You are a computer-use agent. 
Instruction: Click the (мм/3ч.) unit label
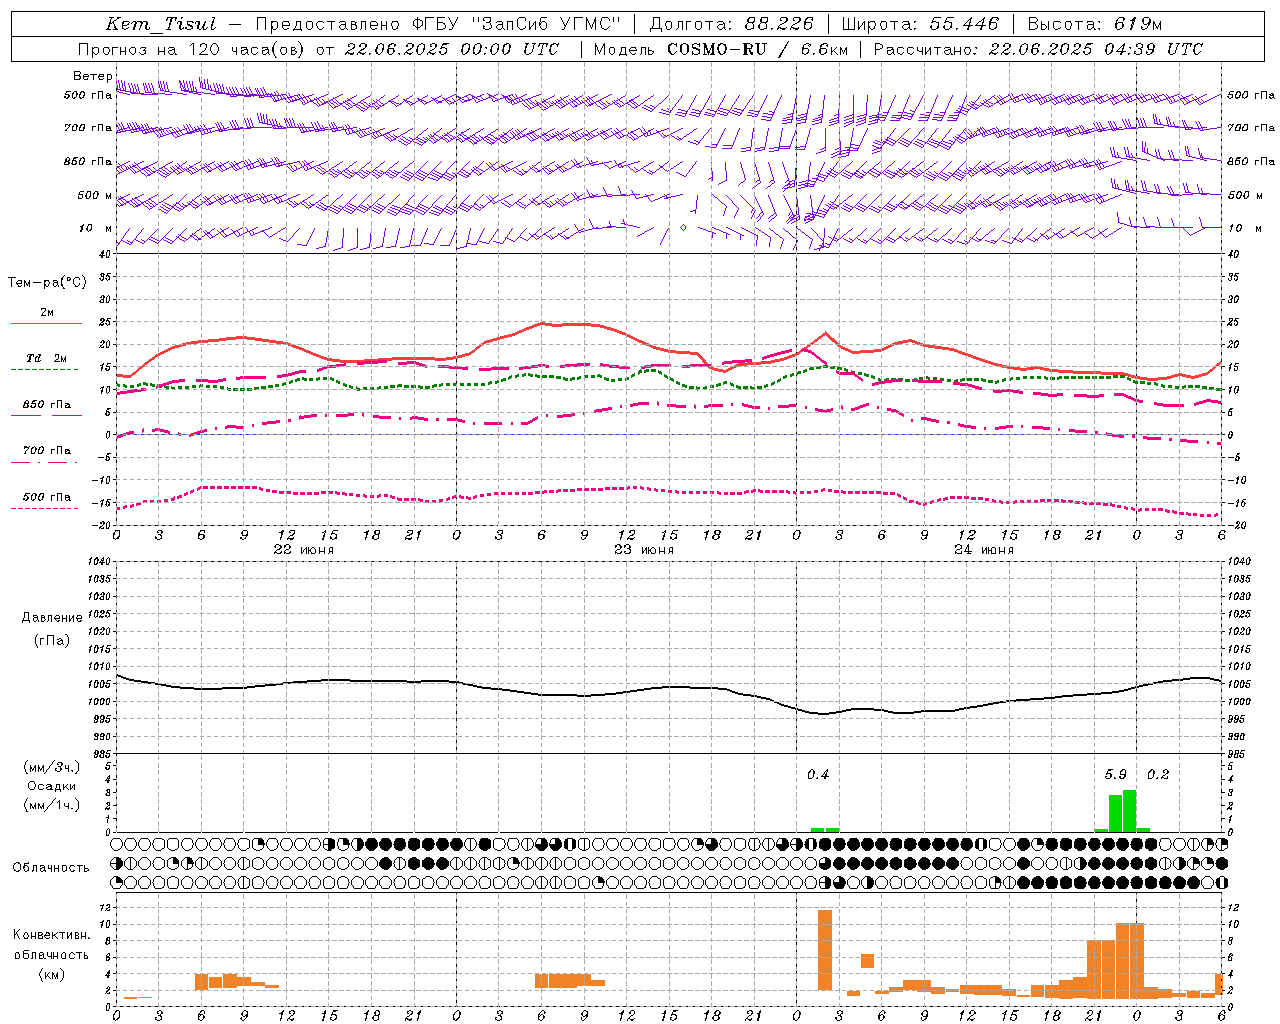point(51,767)
